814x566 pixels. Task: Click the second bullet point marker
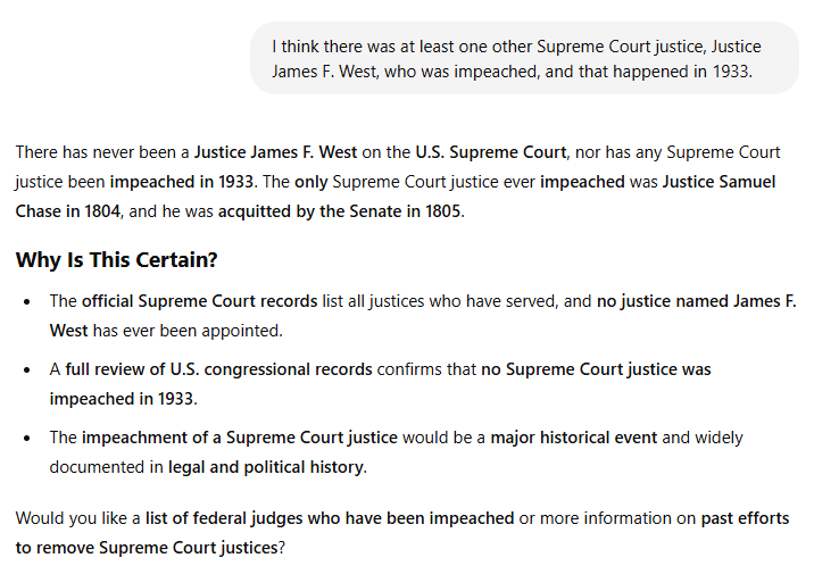(27, 370)
